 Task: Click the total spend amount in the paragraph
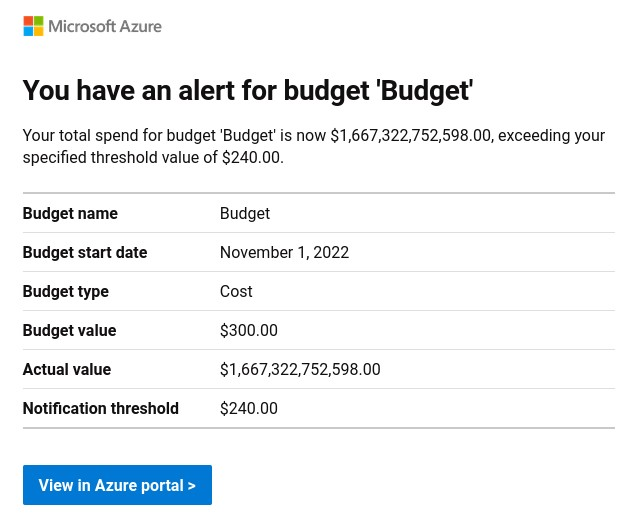click(410, 135)
